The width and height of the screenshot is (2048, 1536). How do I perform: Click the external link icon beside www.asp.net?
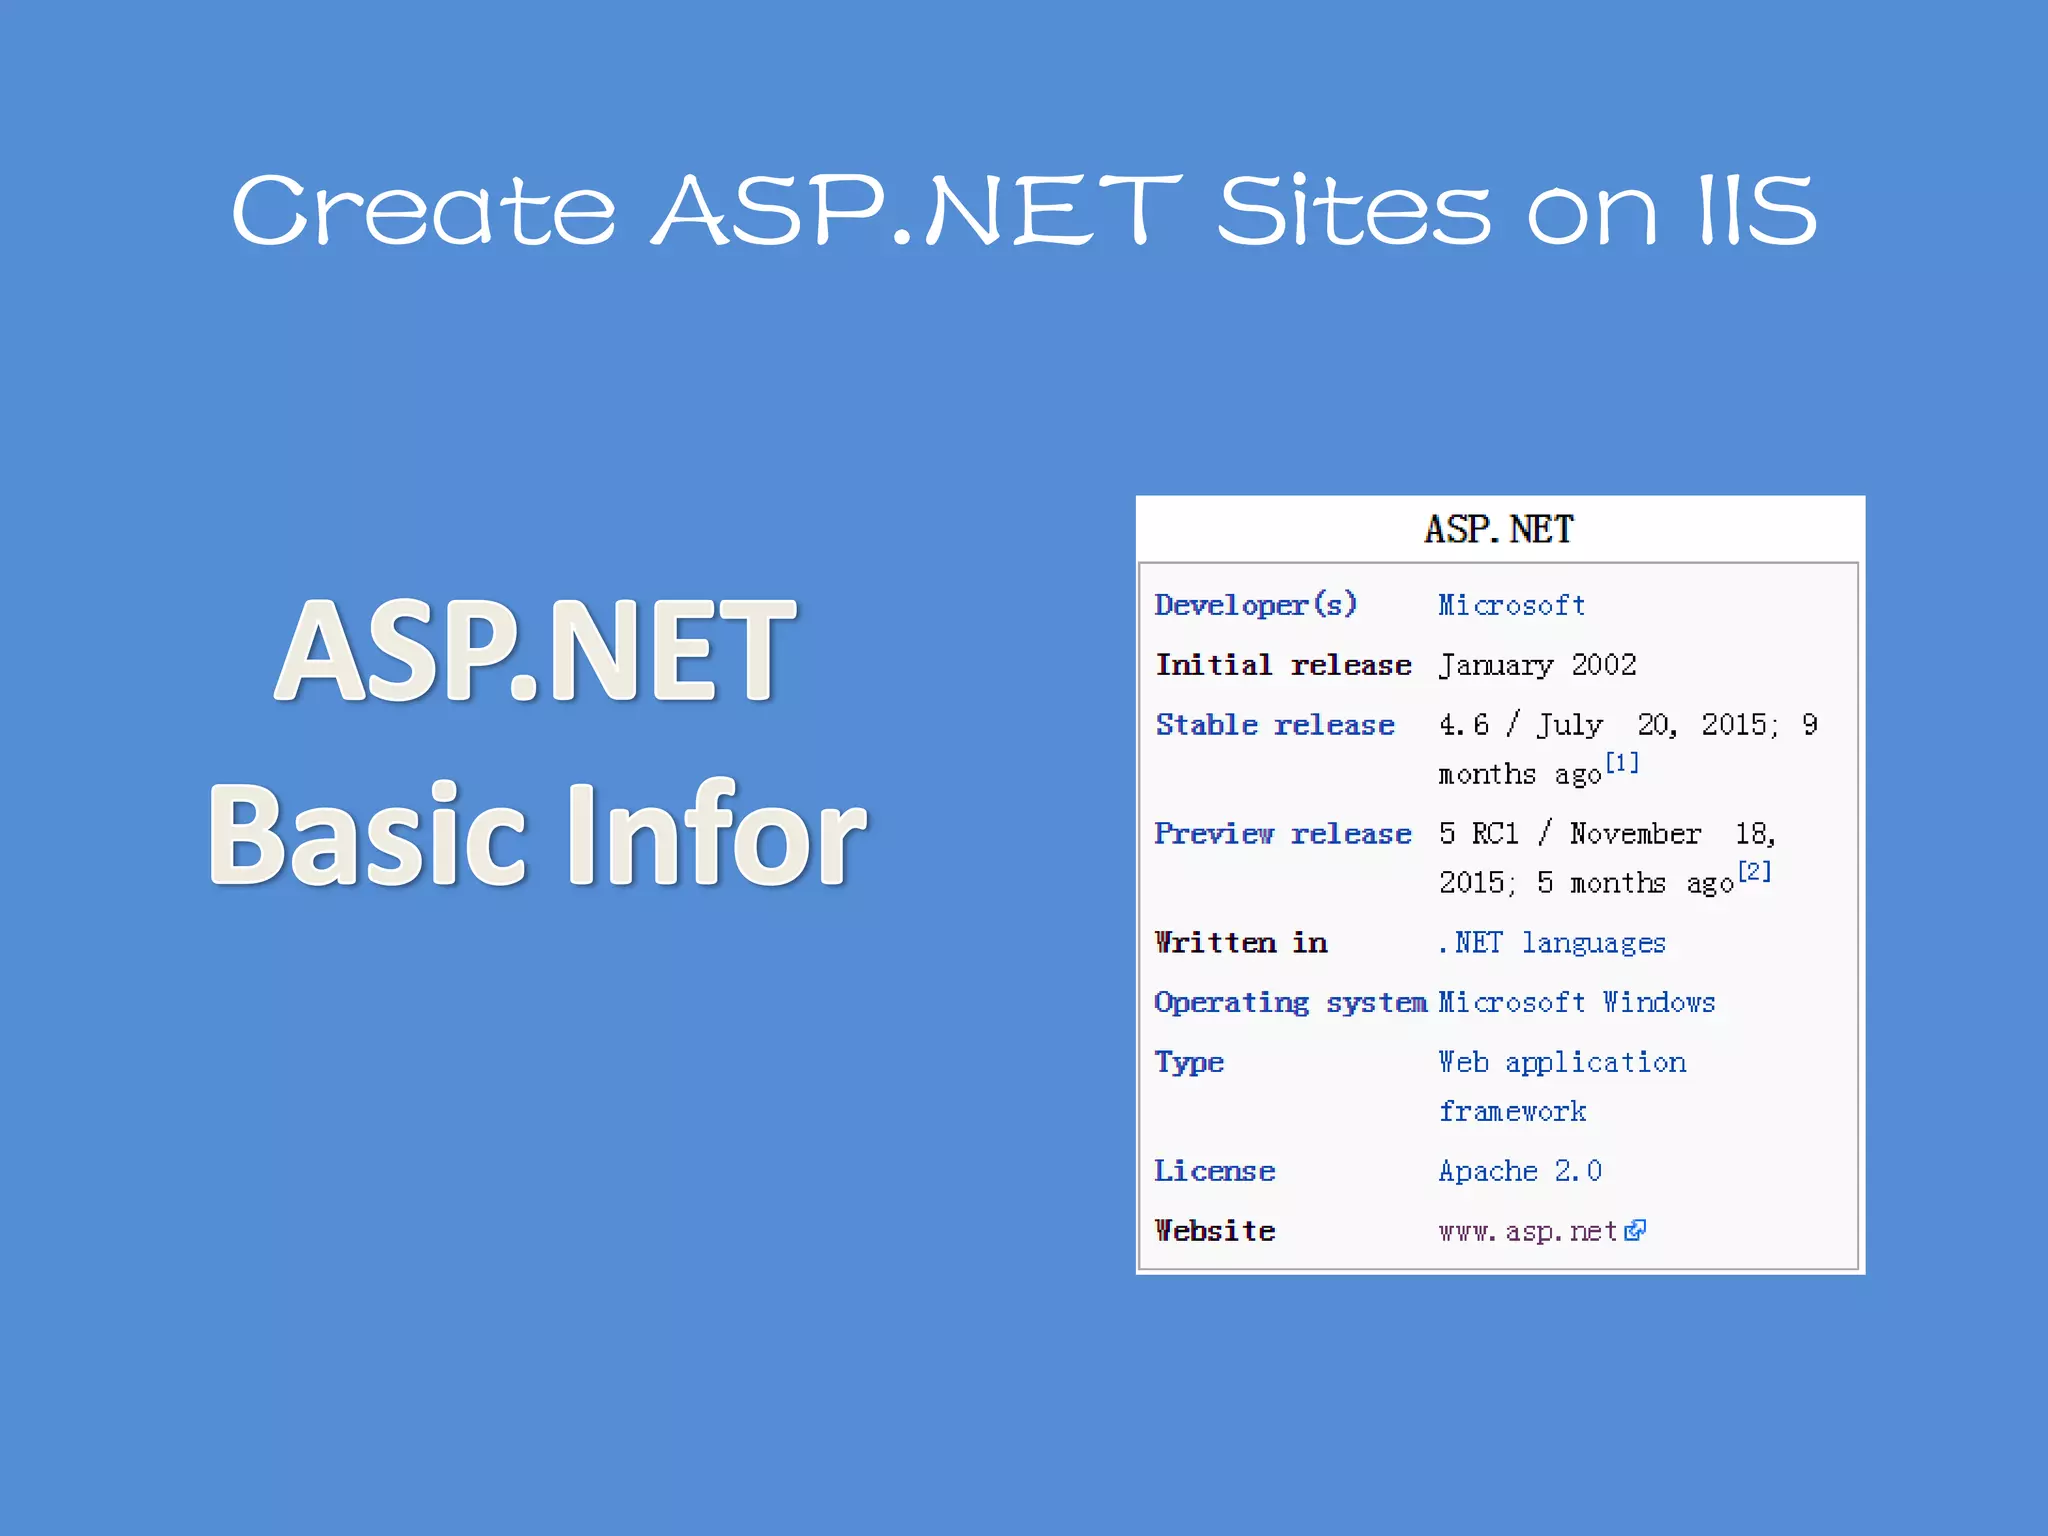coord(1635,1230)
